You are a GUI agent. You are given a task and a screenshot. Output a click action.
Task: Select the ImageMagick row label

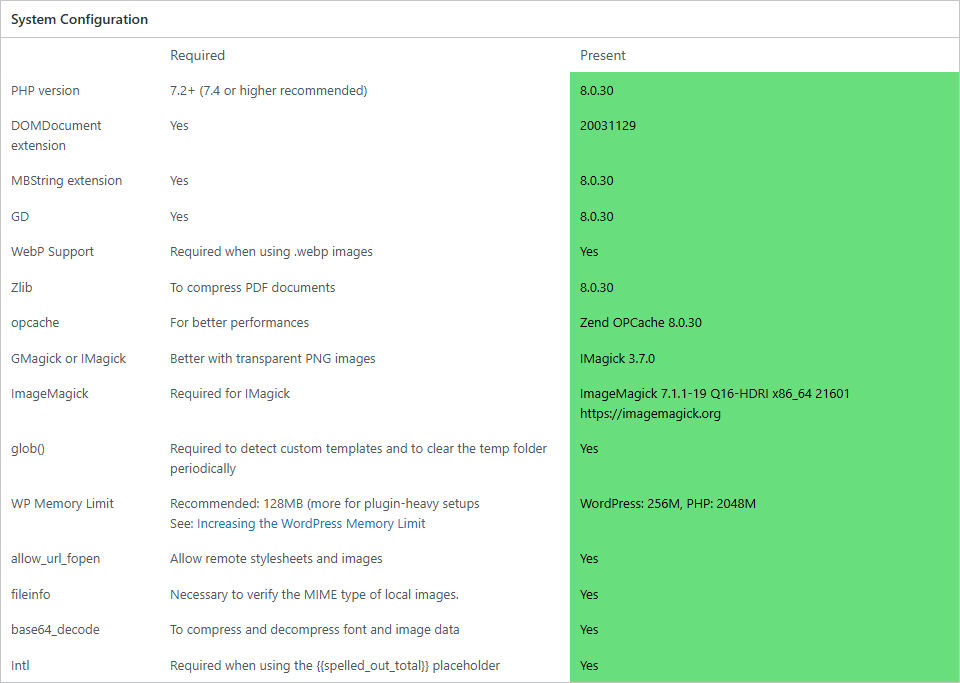(50, 394)
